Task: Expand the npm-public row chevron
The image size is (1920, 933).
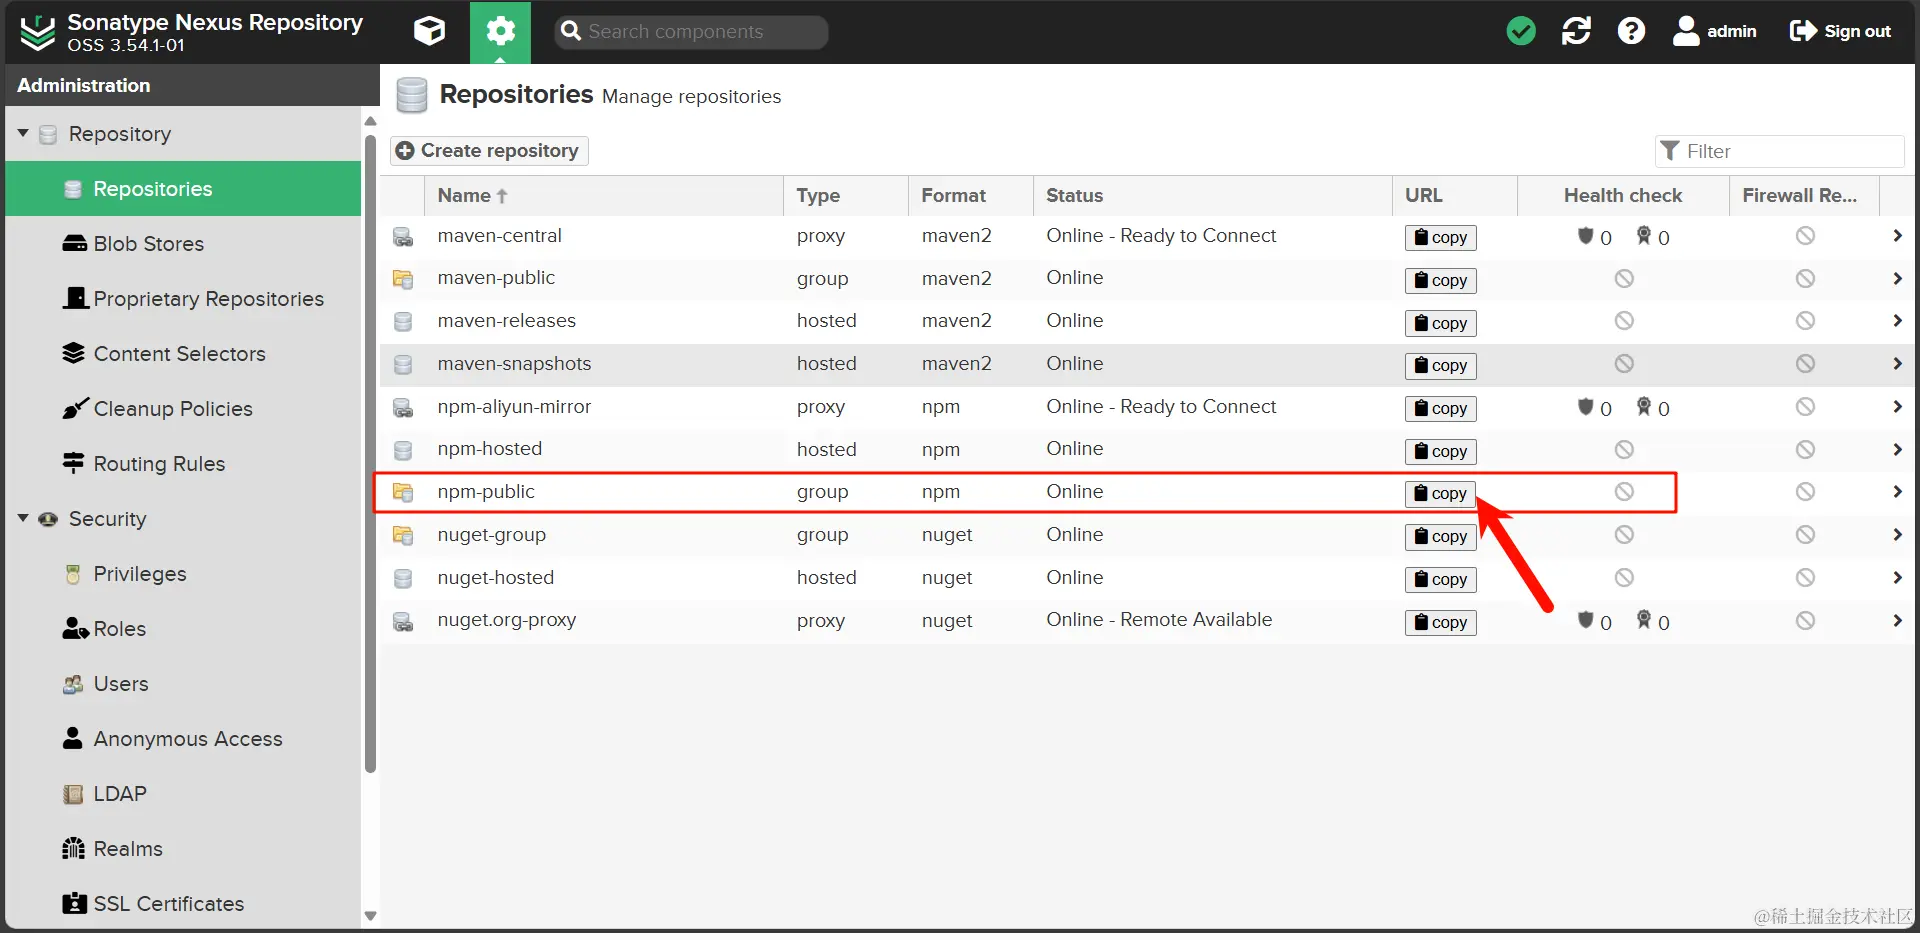Action: pyautogui.click(x=1897, y=492)
